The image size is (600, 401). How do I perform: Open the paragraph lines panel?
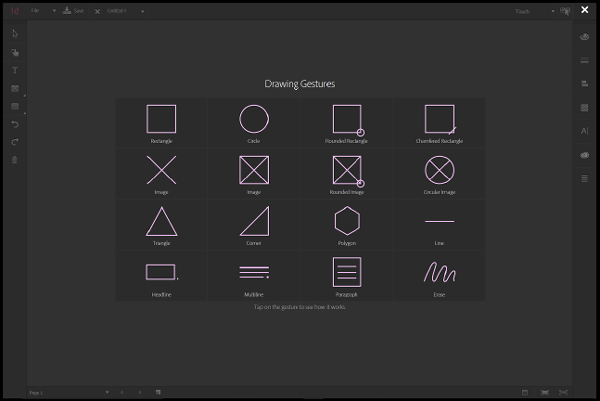coord(584,178)
